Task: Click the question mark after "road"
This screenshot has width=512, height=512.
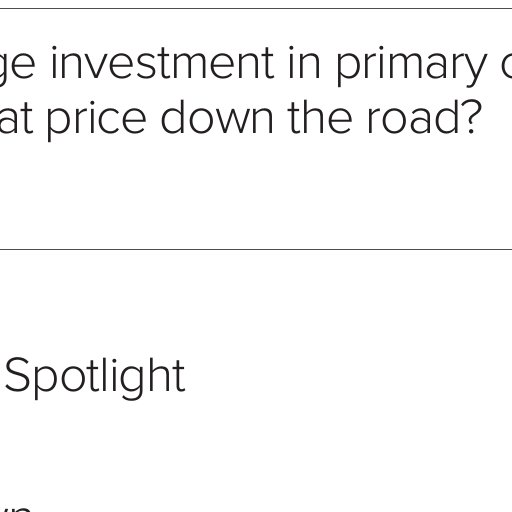Action: point(471,117)
